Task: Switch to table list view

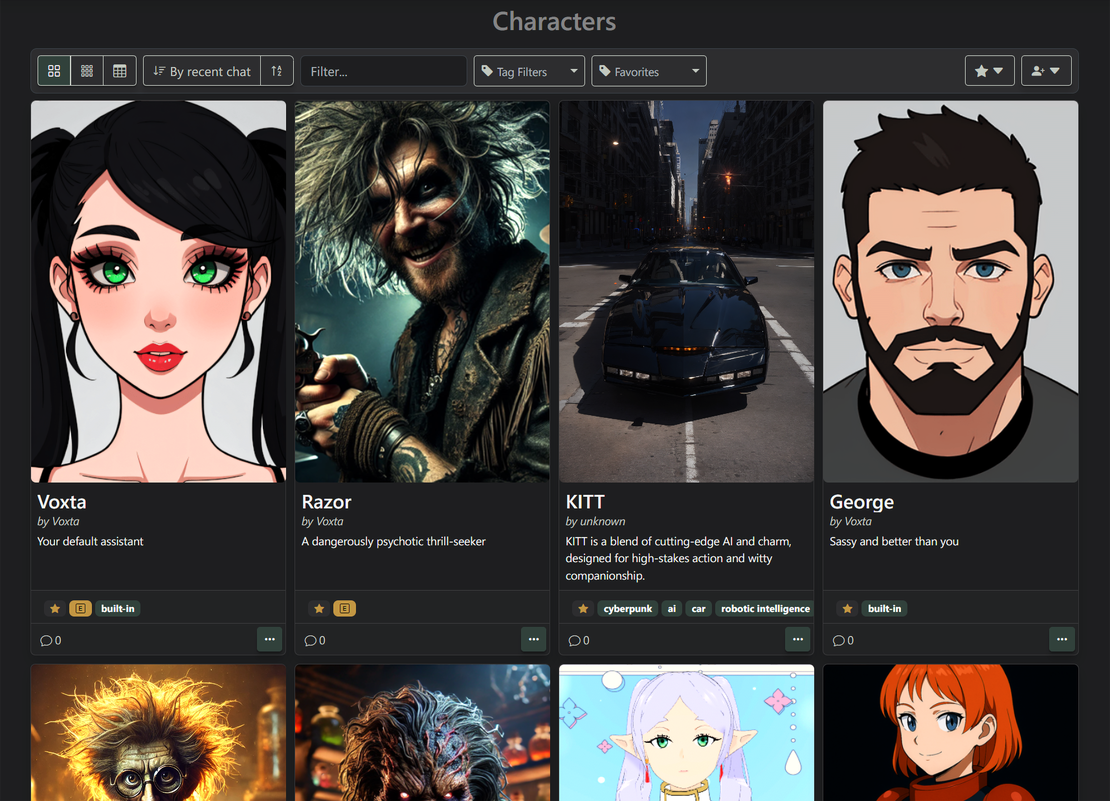Action: pyautogui.click(x=120, y=71)
